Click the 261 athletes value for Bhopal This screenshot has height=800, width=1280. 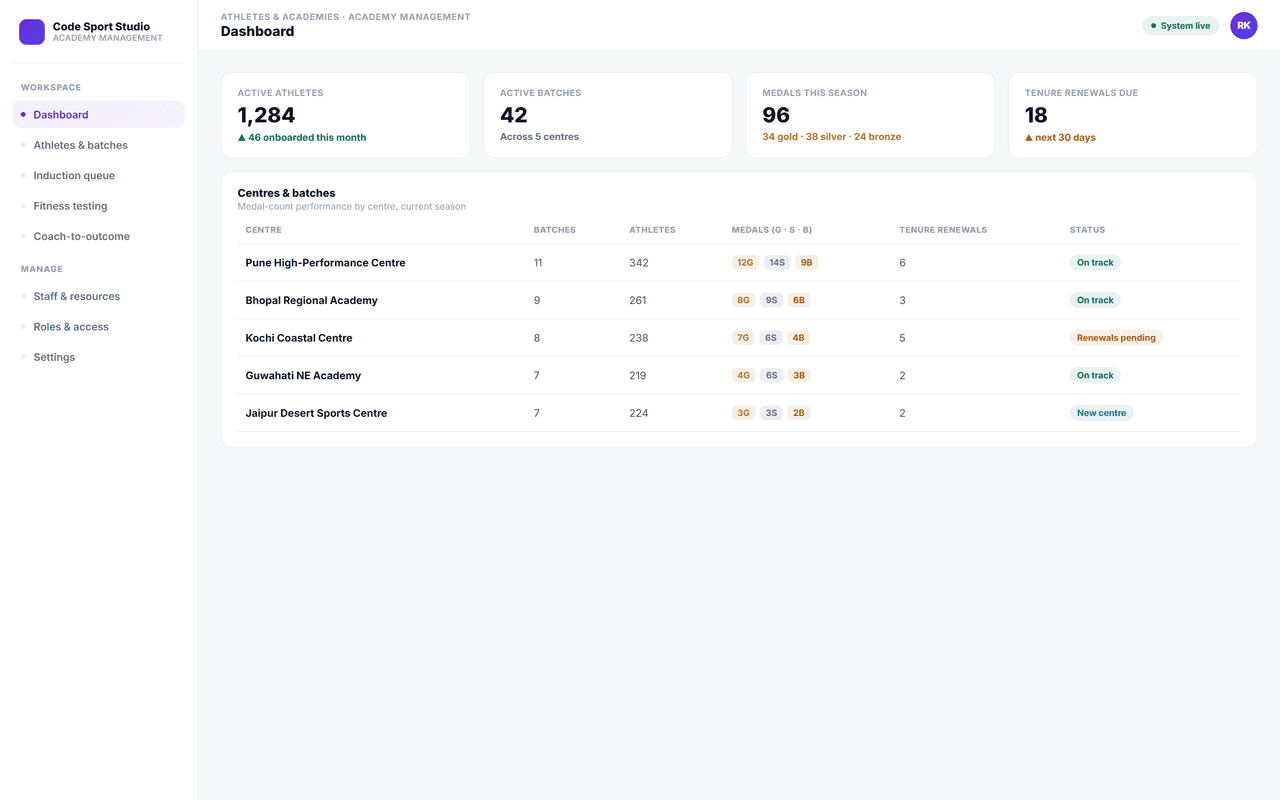click(x=638, y=300)
